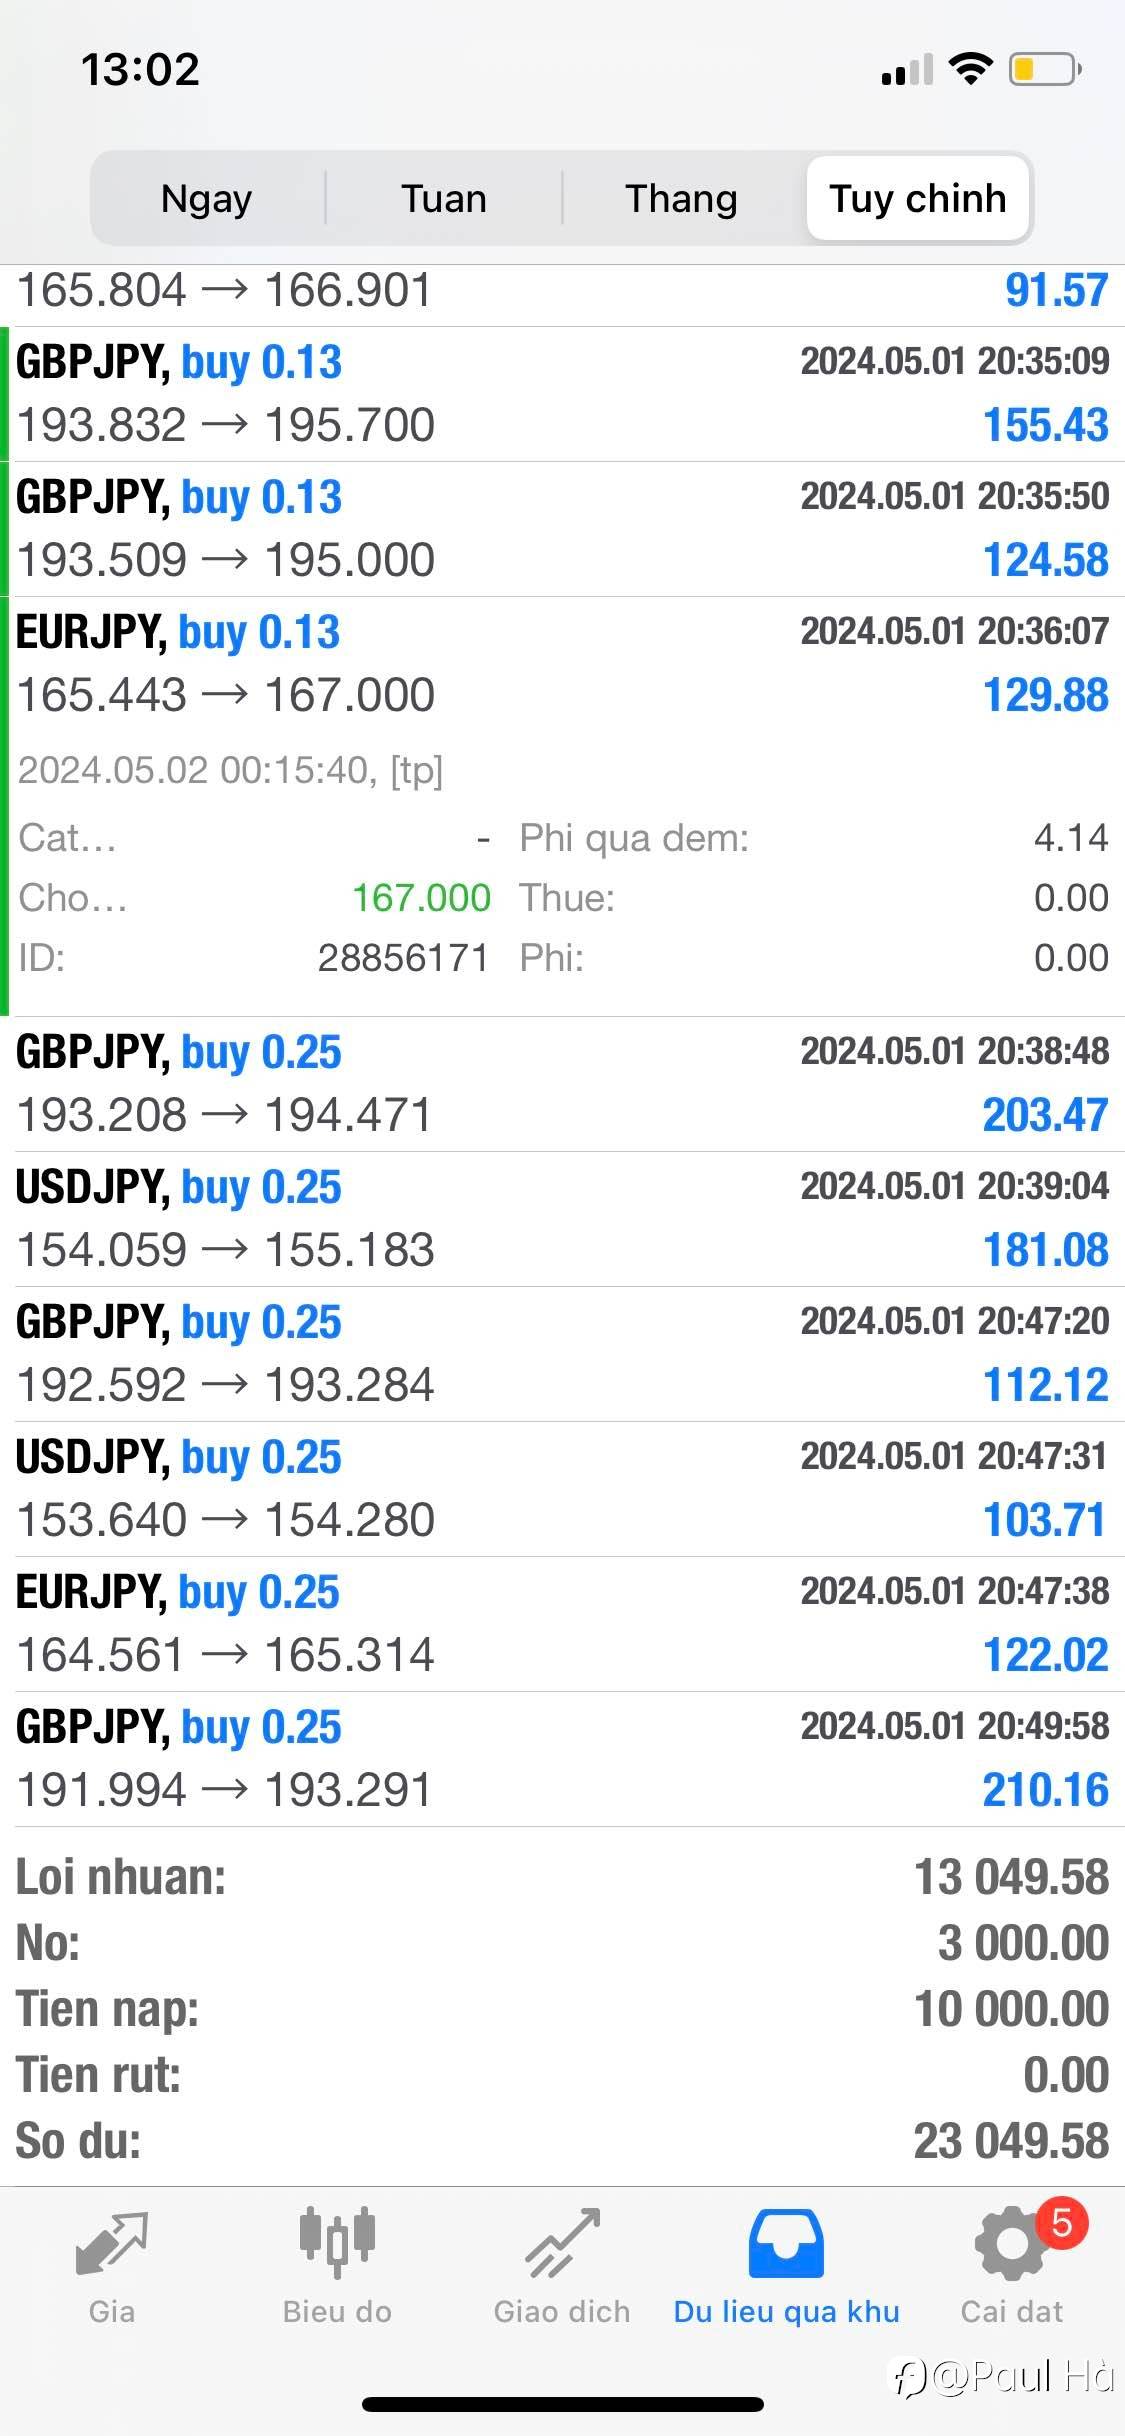Screen dimensions: 1125x2436
Task: Switch to the Tuan period tab
Action: pos(444,198)
